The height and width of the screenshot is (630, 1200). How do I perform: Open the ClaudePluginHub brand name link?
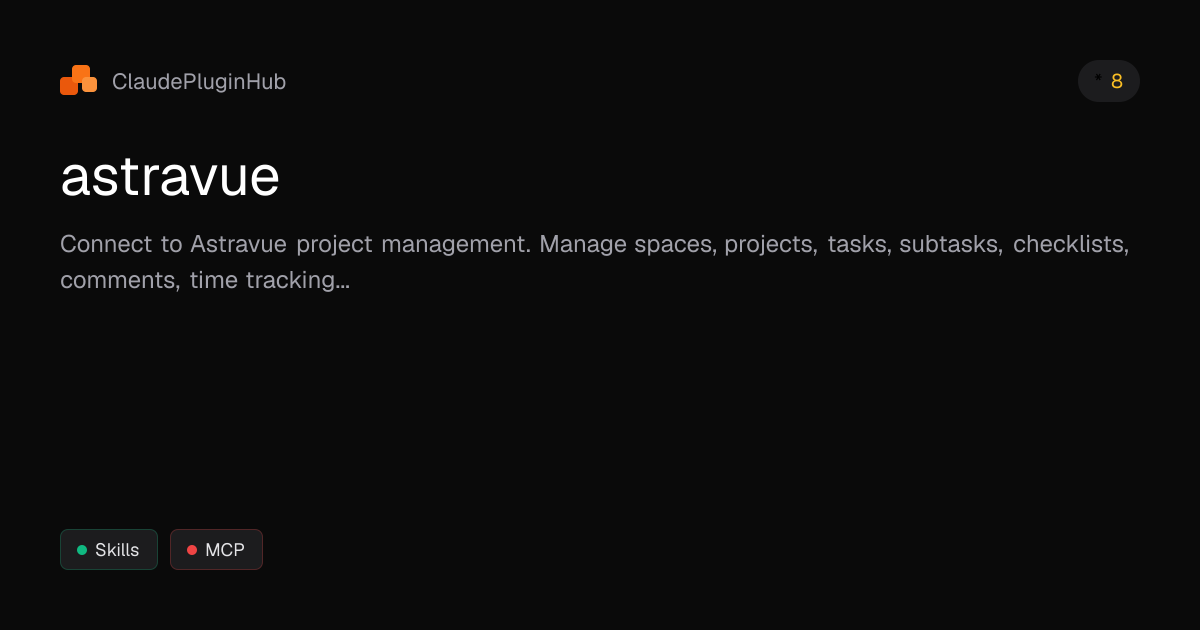199,82
